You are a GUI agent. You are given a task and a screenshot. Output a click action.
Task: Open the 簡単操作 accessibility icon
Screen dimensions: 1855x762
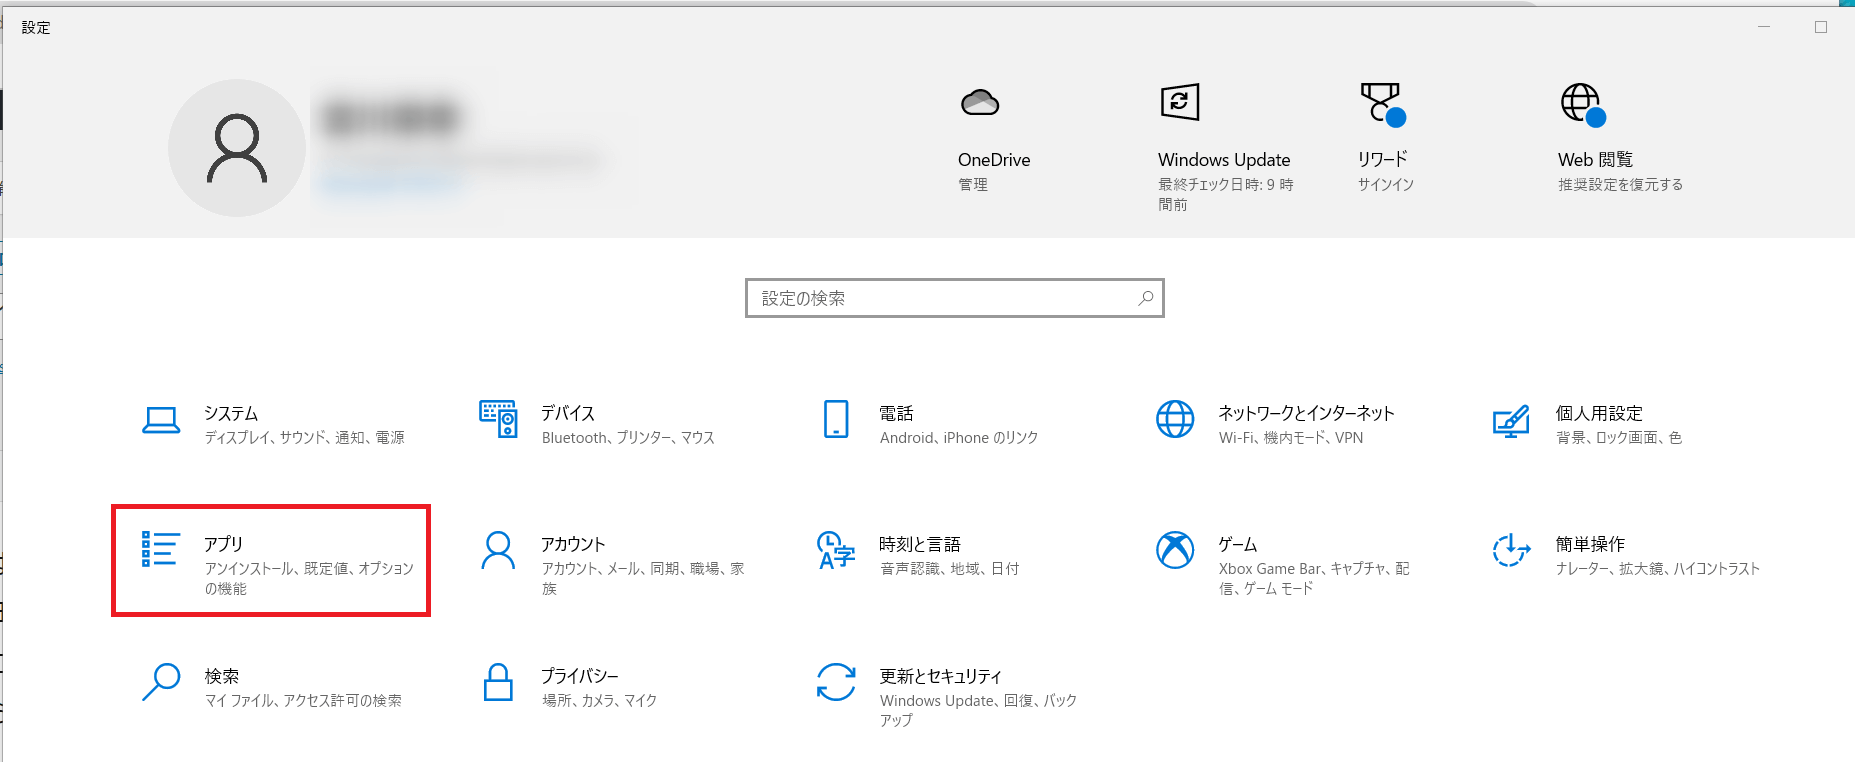[x=1511, y=550]
